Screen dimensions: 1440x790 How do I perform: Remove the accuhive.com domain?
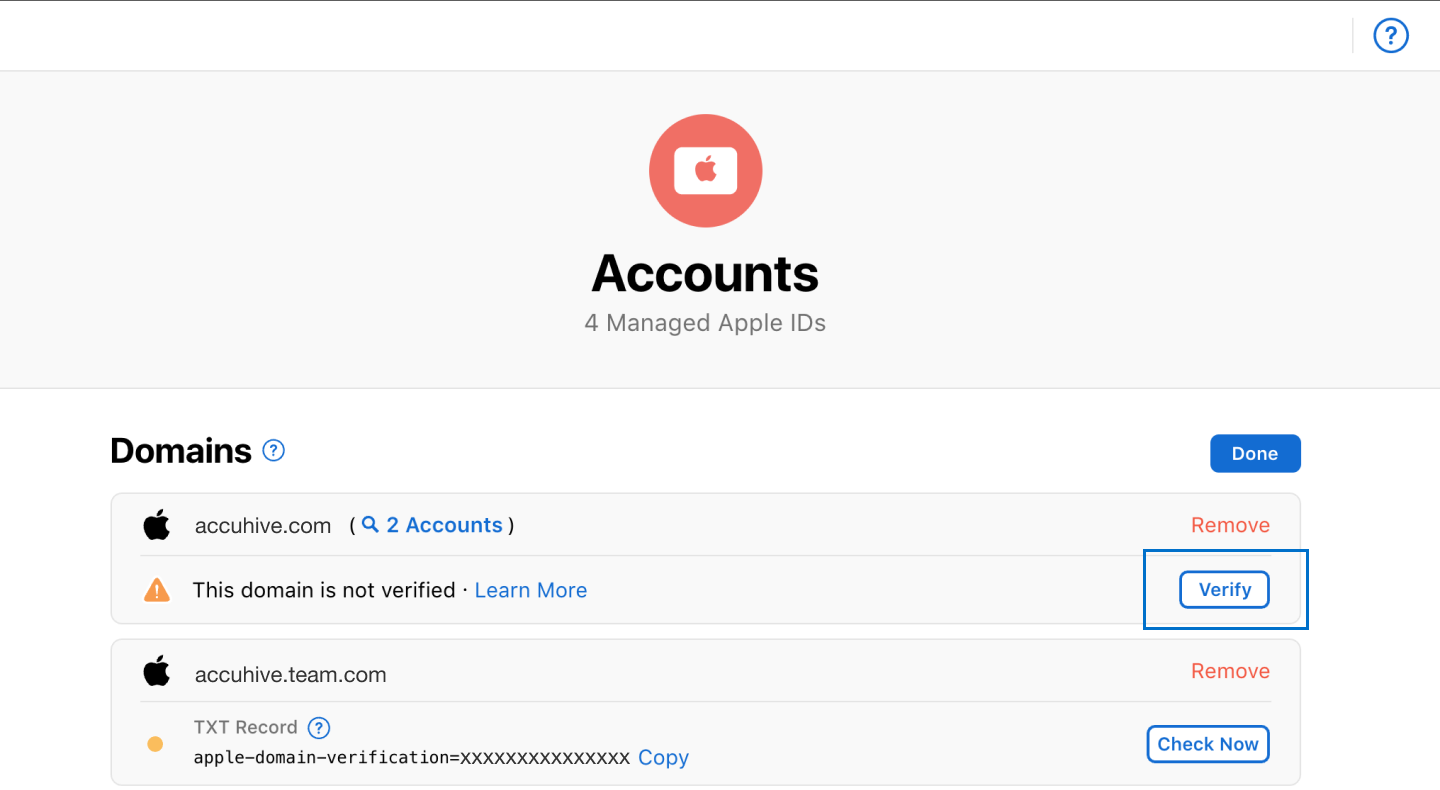1230,524
